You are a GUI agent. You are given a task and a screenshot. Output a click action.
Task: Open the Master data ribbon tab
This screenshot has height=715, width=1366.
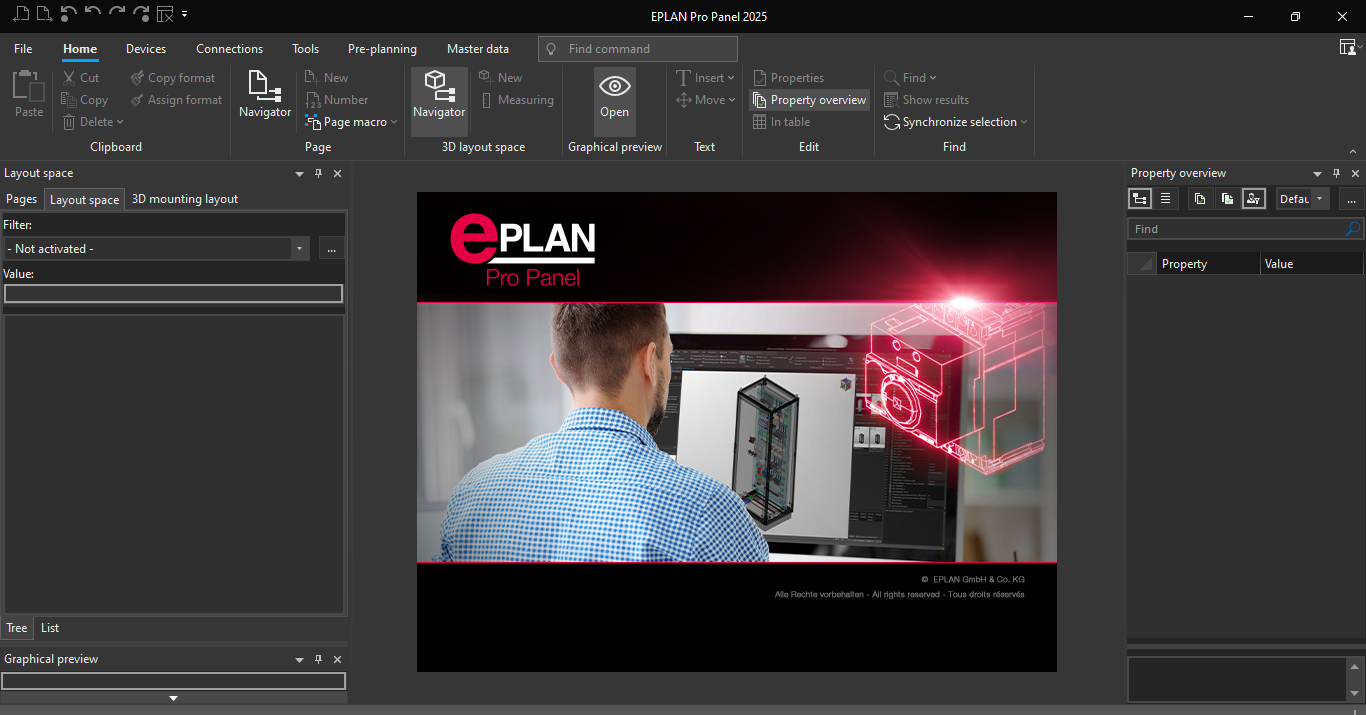click(x=477, y=48)
